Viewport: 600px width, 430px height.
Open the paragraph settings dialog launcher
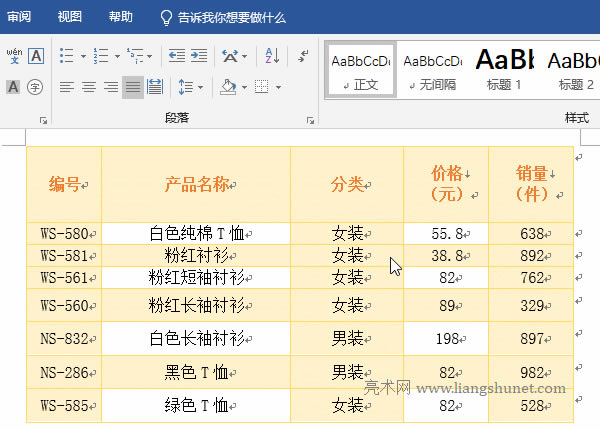[310, 119]
